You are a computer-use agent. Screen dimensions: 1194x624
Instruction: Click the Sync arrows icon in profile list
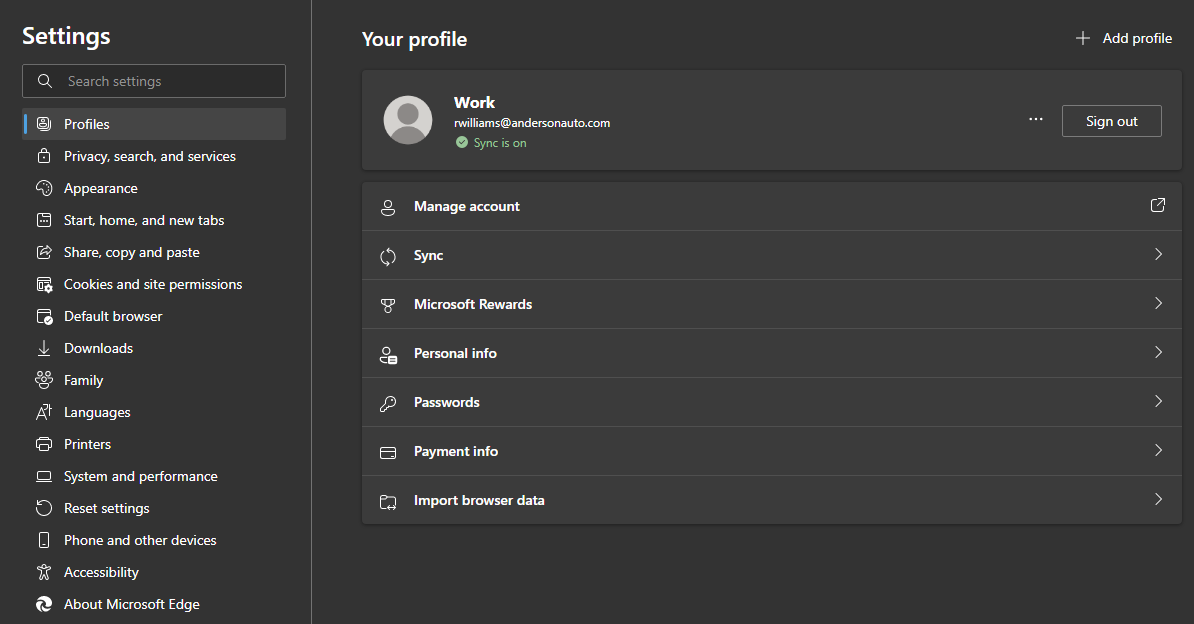(x=388, y=257)
